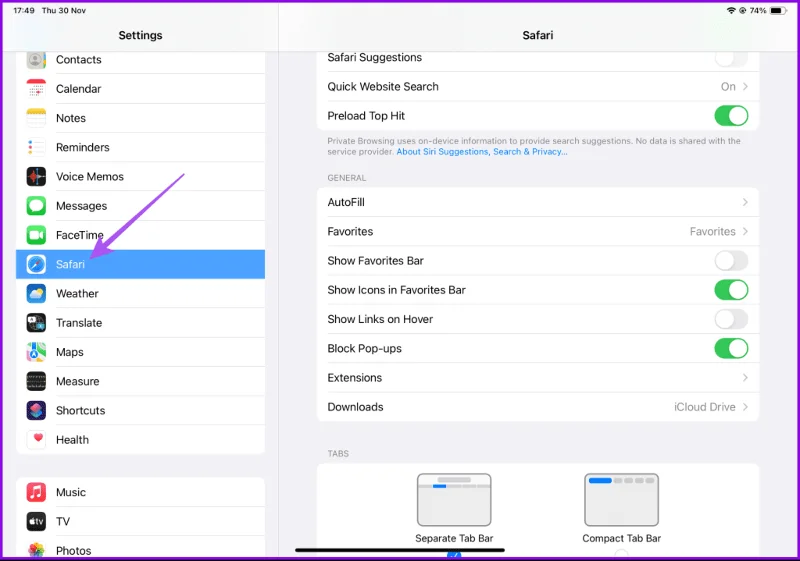Open Messages settings row

[x=140, y=206]
